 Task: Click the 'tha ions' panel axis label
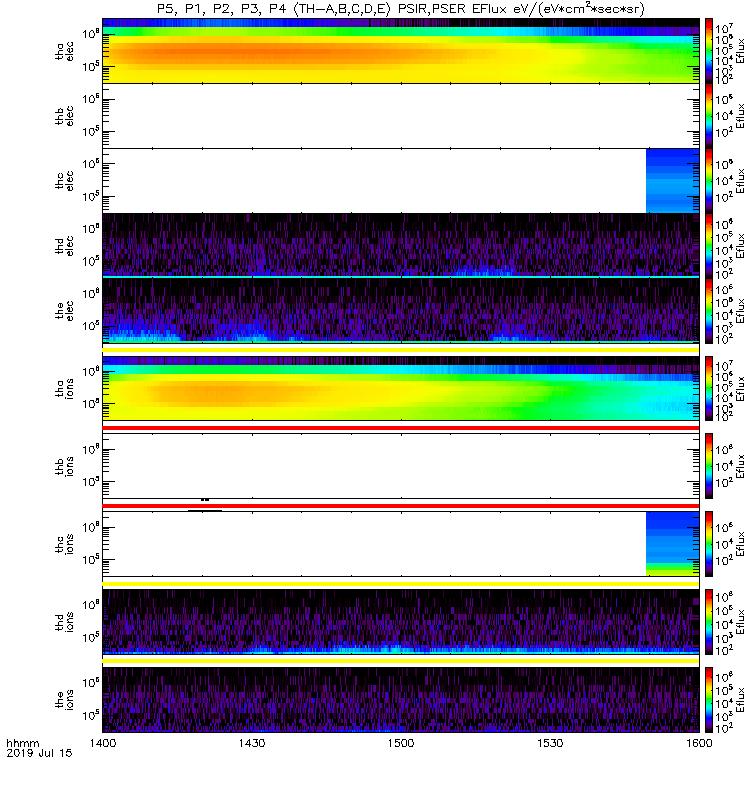tap(64, 388)
